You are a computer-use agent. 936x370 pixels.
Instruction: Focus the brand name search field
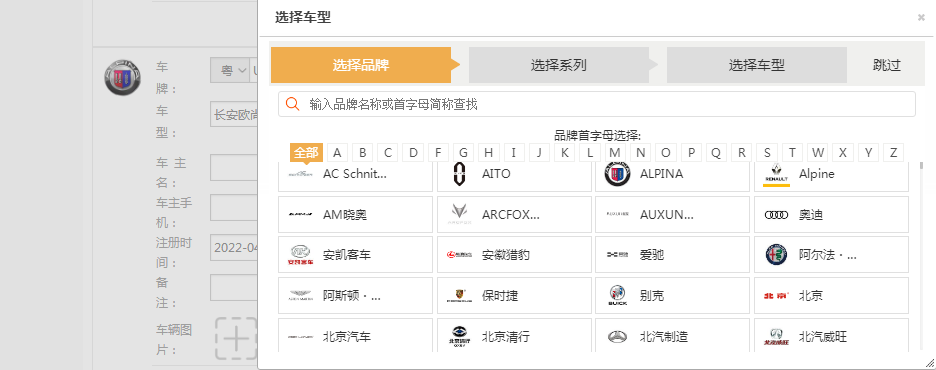pos(597,104)
